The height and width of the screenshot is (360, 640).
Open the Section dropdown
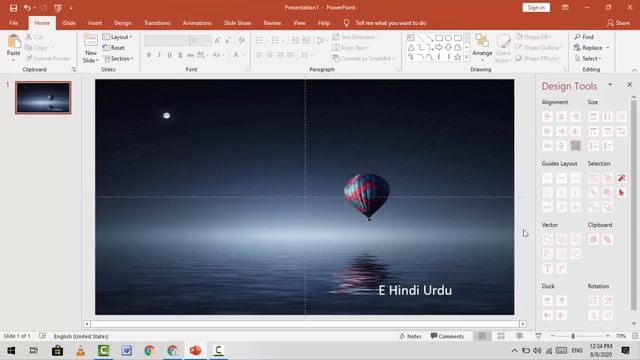click(x=118, y=59)
